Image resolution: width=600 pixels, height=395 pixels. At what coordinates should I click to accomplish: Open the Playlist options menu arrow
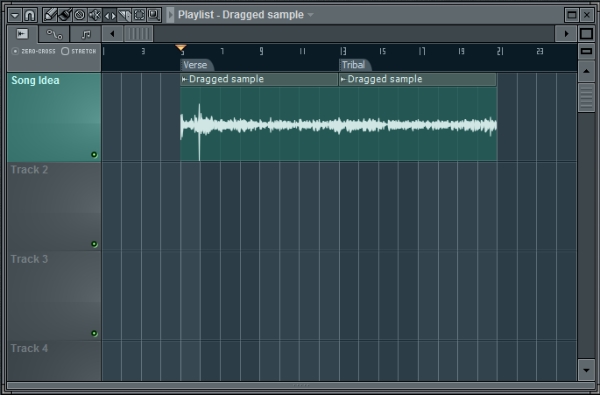(x=15, y=15)
